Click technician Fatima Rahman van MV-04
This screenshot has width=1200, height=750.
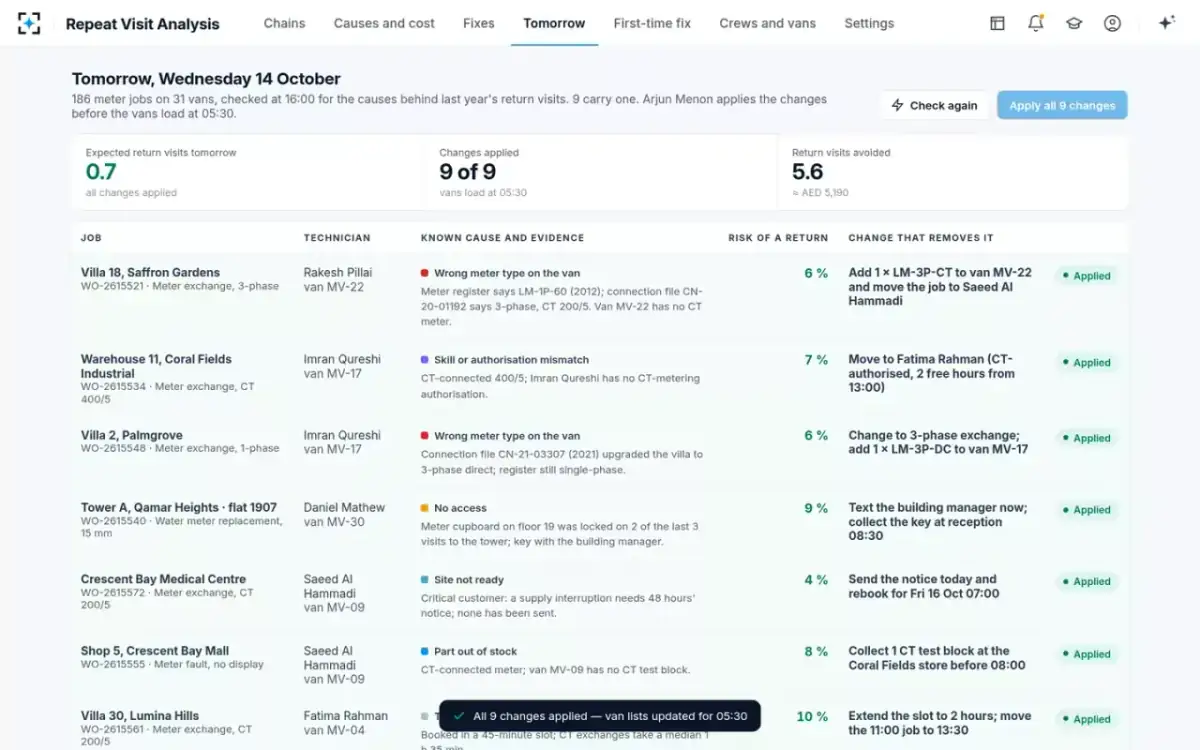[346, 723]
